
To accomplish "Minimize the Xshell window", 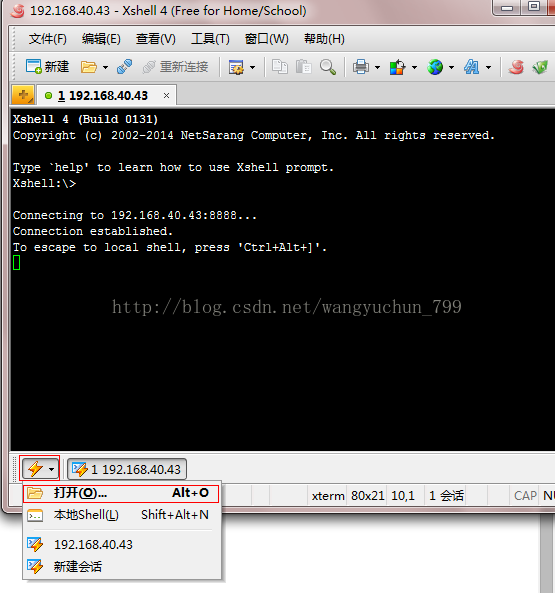I will coord(507,8).
